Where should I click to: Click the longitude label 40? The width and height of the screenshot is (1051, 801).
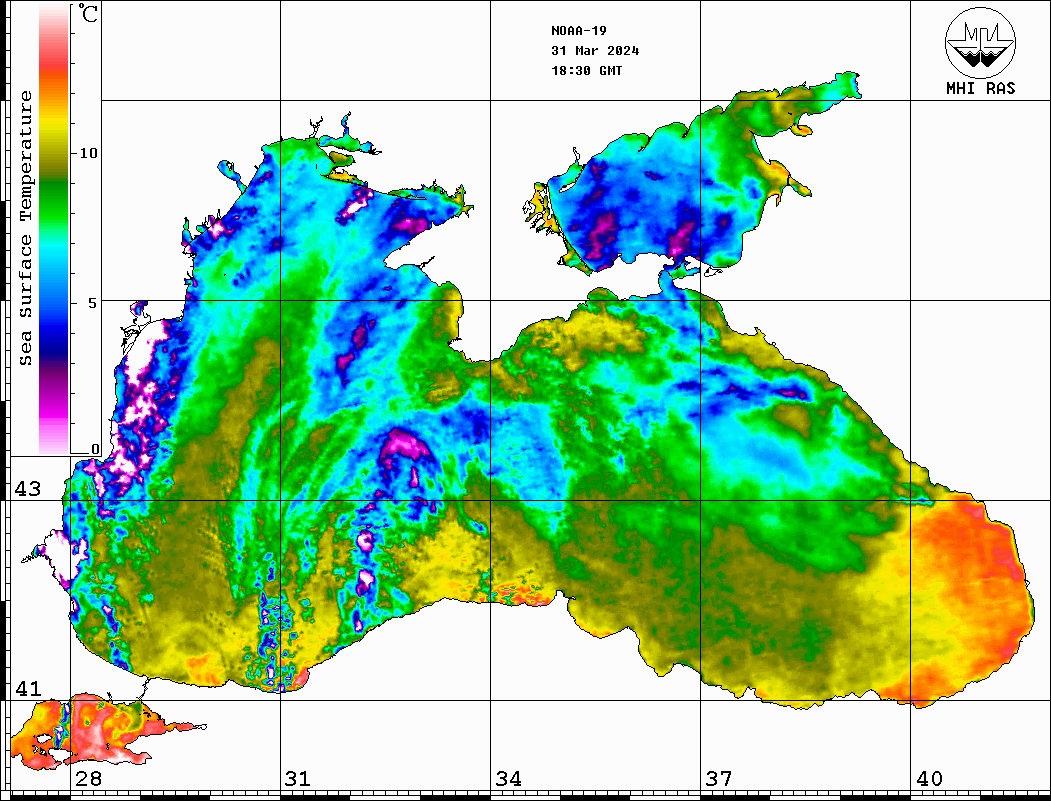coord(929,779)
